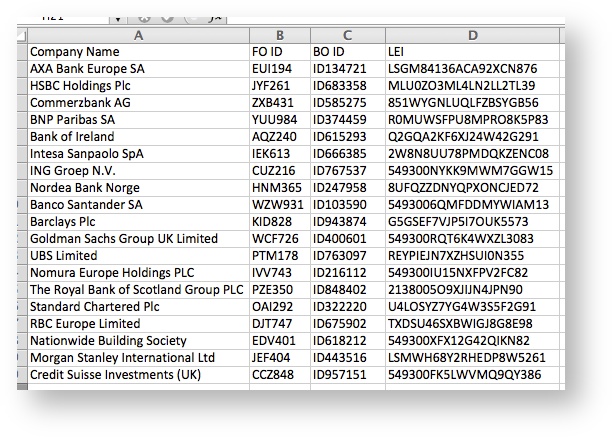Select the 'HSBC Holdings Plc' cell
The image size is (613, 438).
pos(138,86)
